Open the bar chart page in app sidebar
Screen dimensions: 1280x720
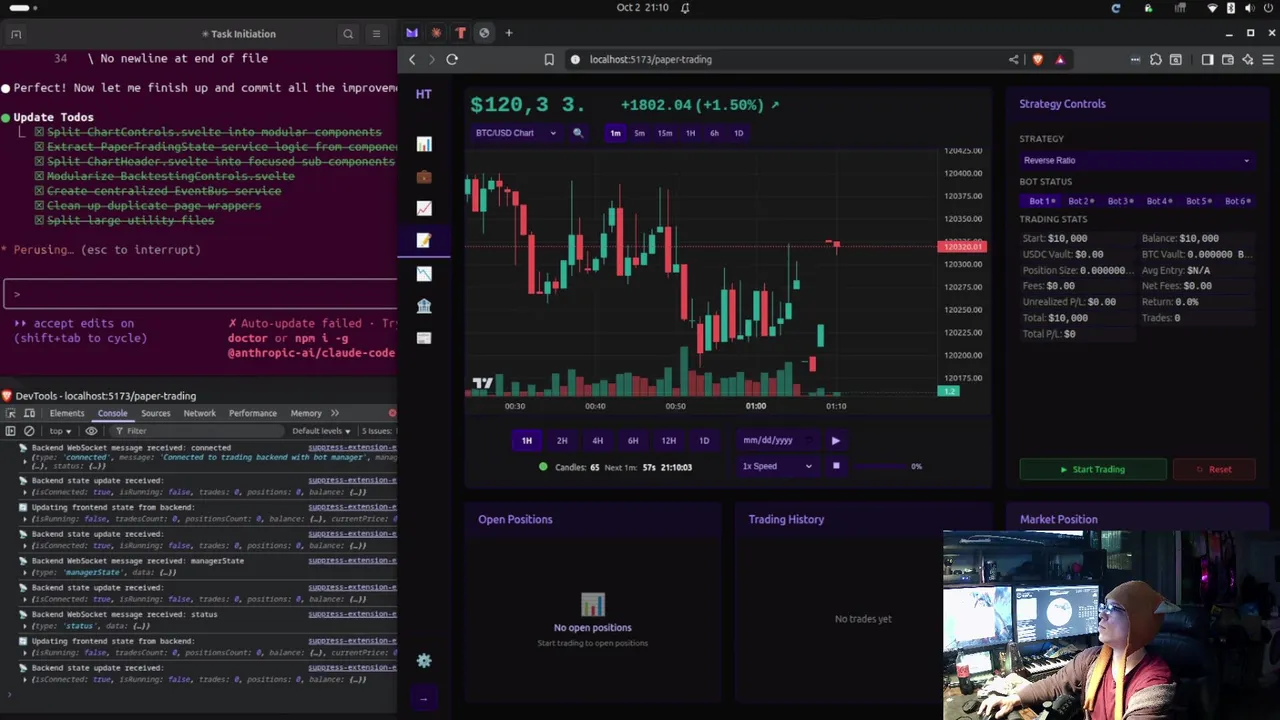pos(424,145)
